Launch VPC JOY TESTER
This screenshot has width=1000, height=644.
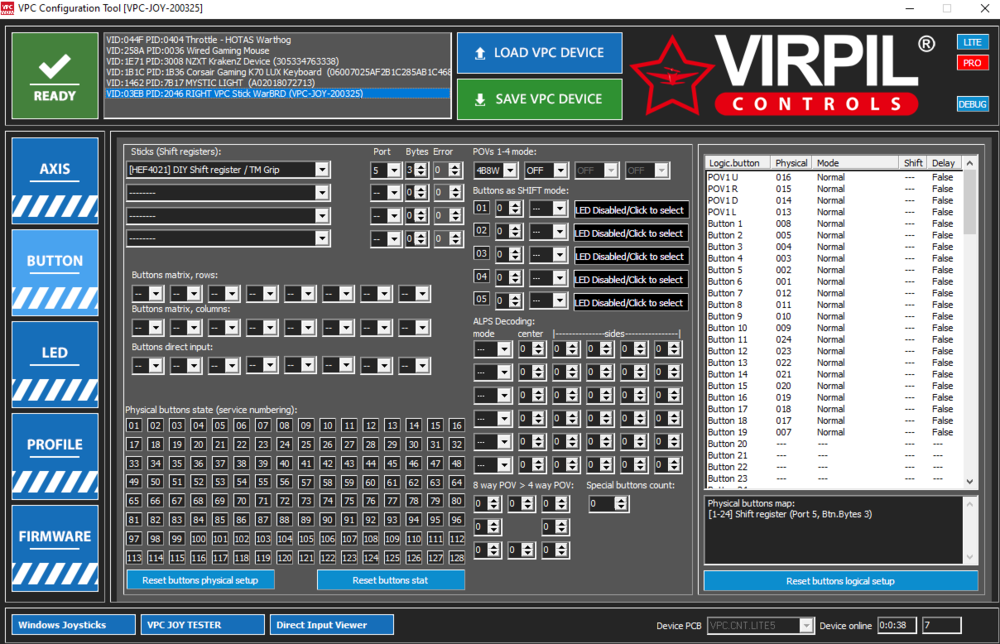[x=203, y=625]
